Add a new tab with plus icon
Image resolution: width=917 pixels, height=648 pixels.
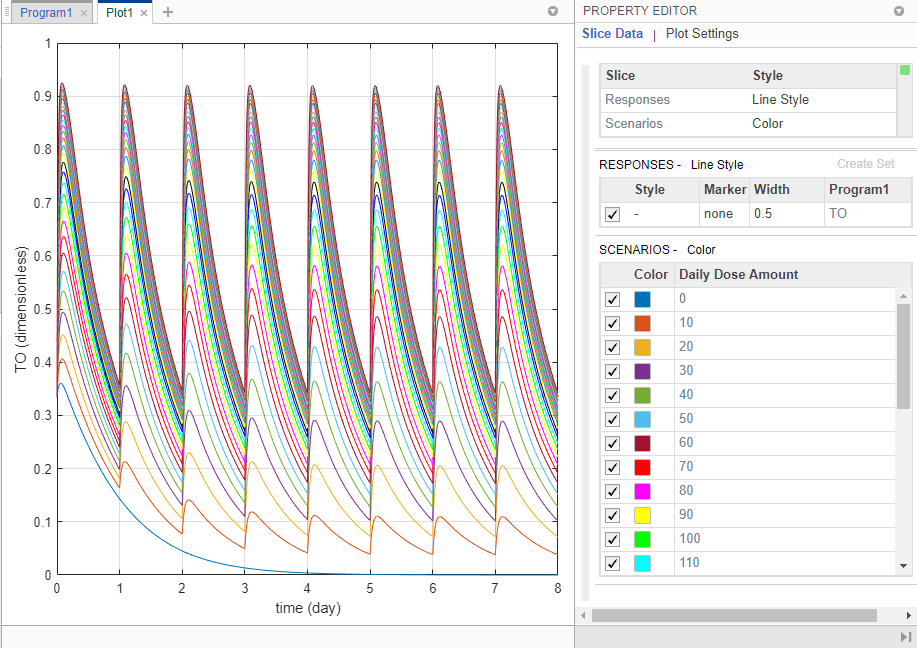168,12
